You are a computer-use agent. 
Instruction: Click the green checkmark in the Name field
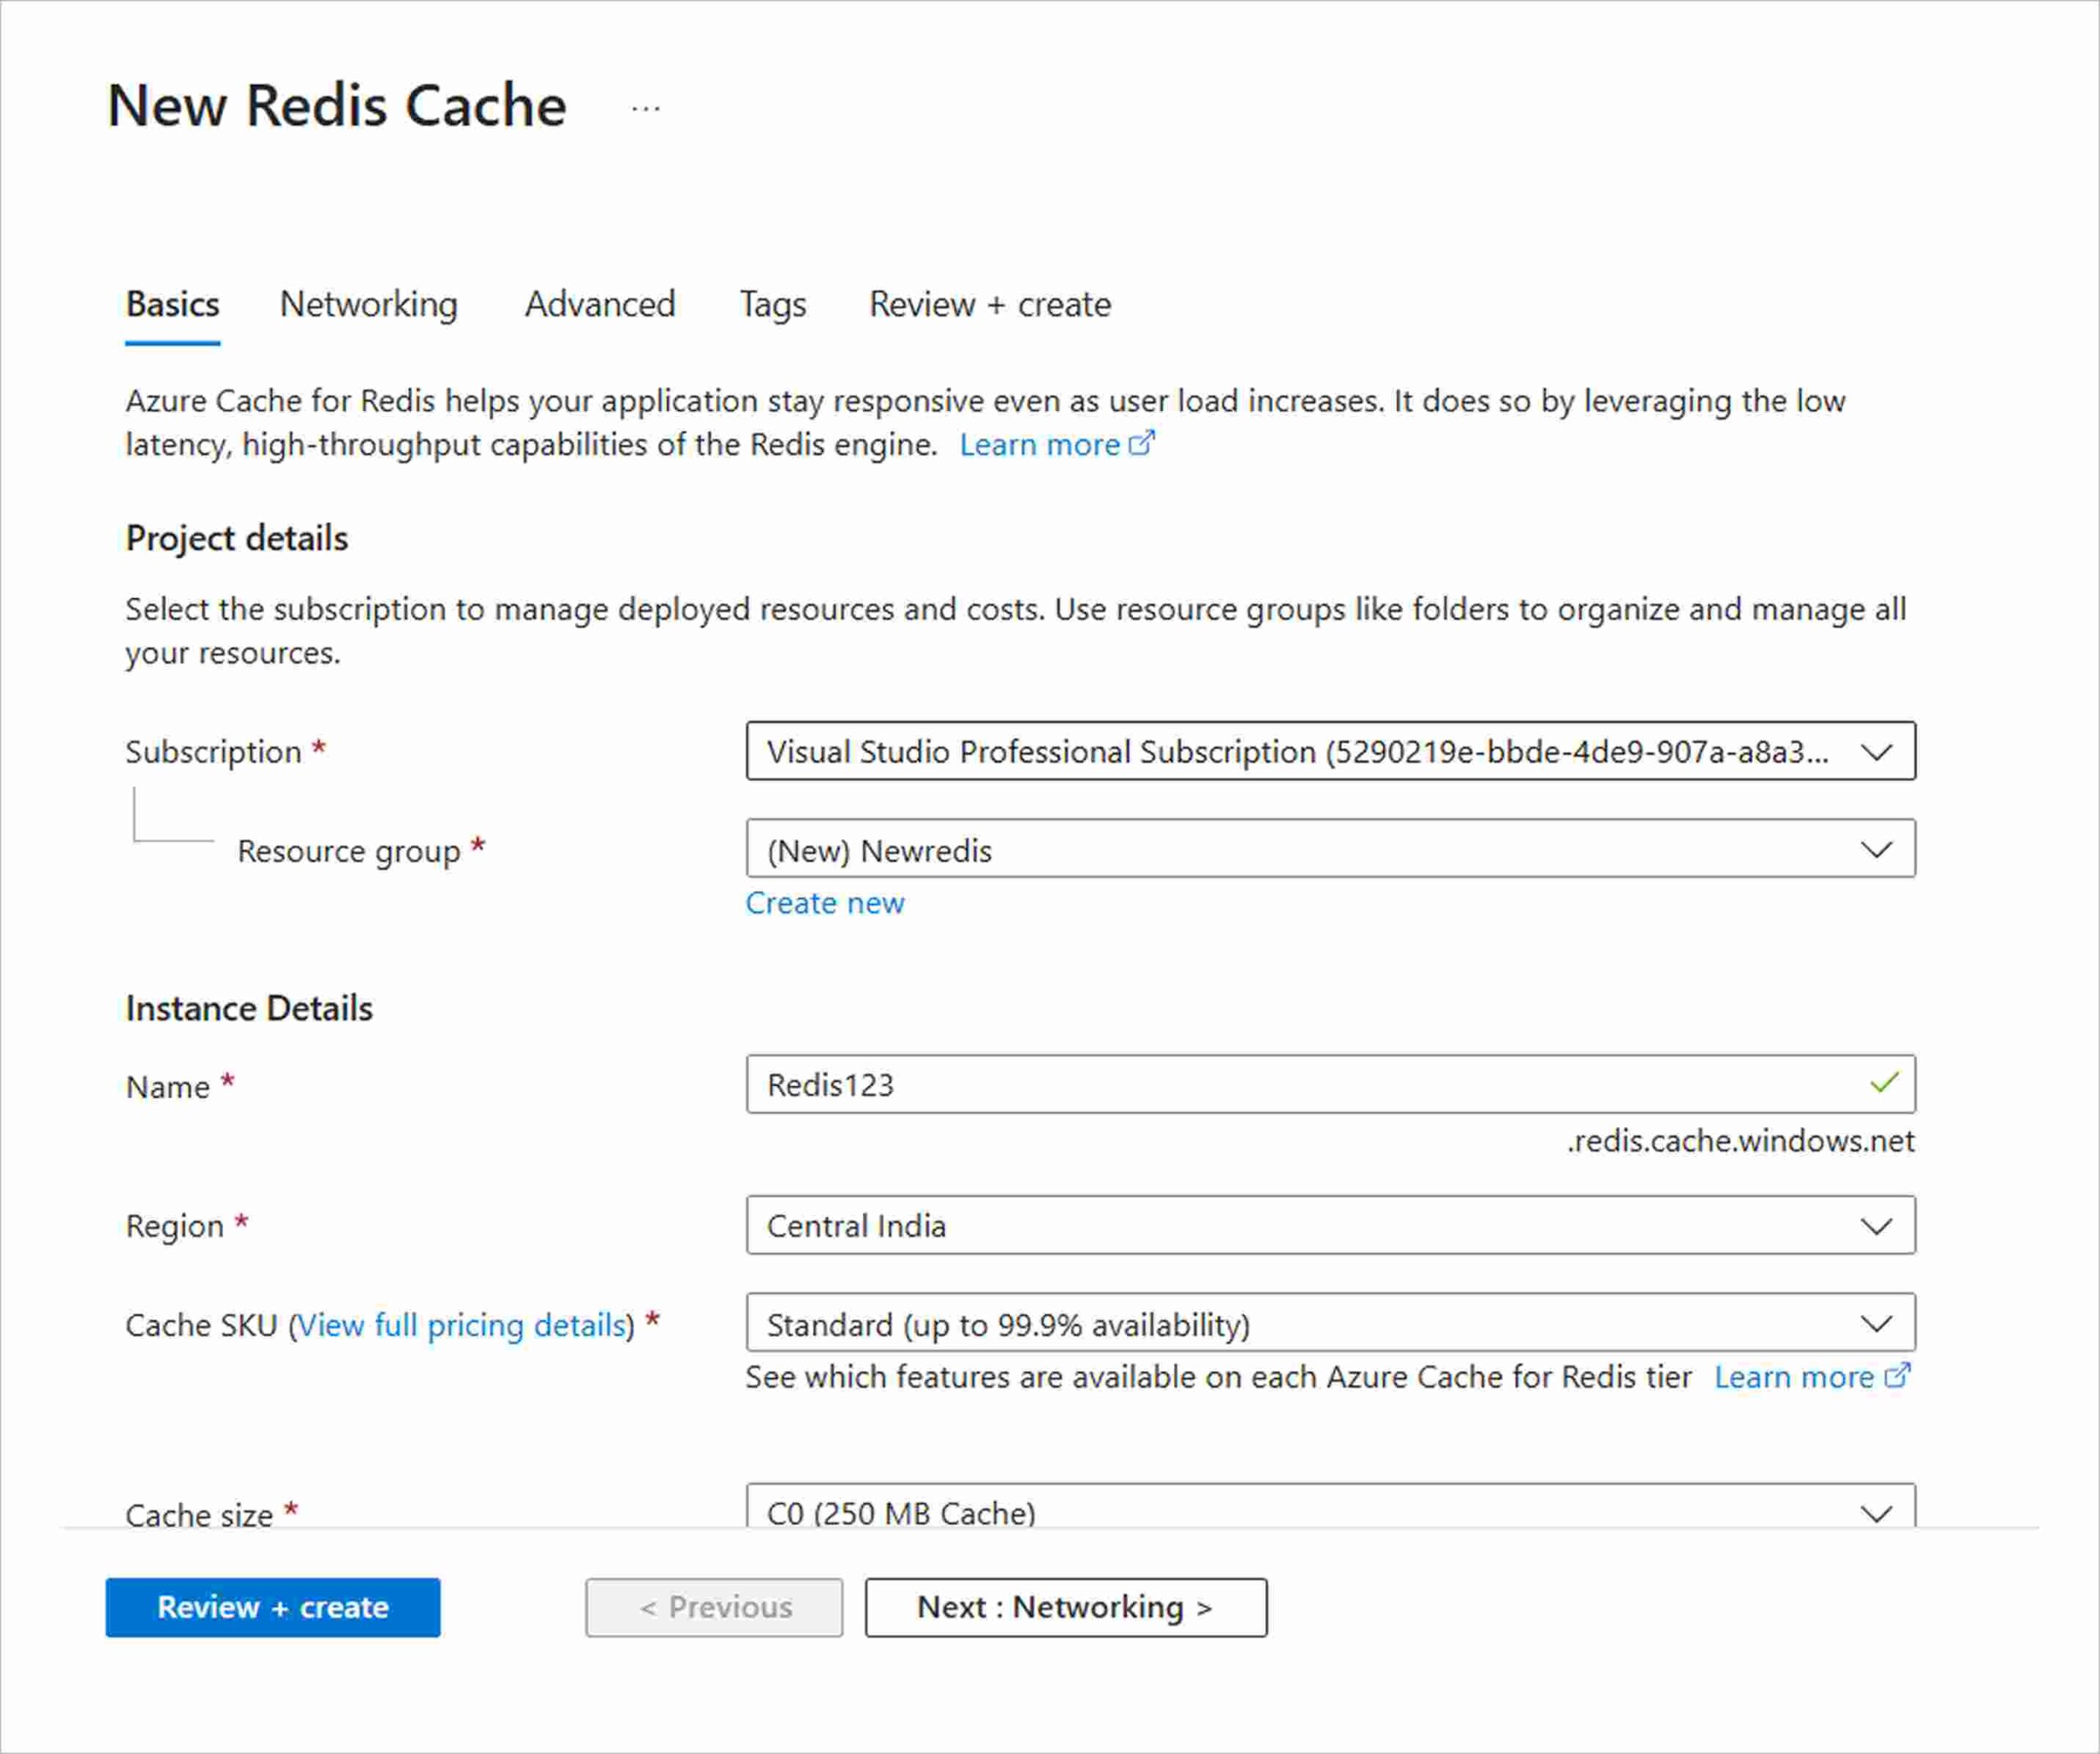(x=1884, y=1083)
